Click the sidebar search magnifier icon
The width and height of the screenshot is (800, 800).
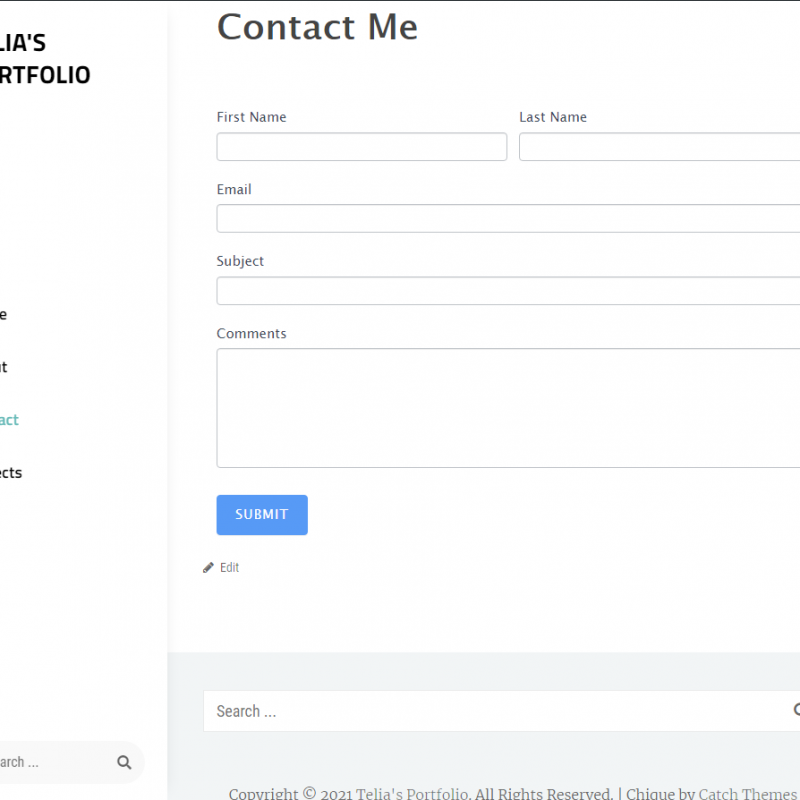coord(124,762)
